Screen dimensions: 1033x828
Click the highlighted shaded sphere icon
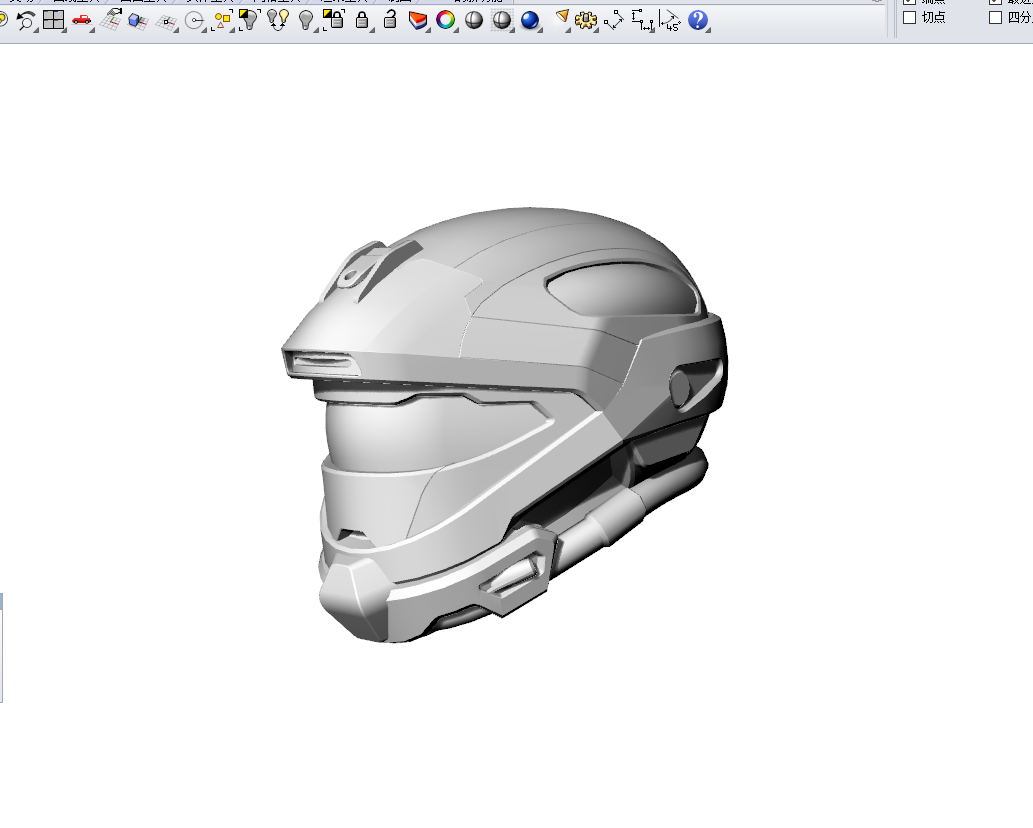502,20
